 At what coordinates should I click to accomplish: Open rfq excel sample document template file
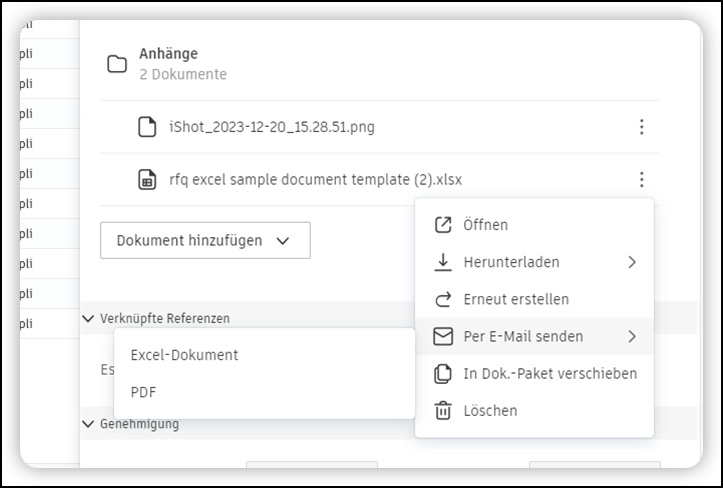(x=315, y=180)
